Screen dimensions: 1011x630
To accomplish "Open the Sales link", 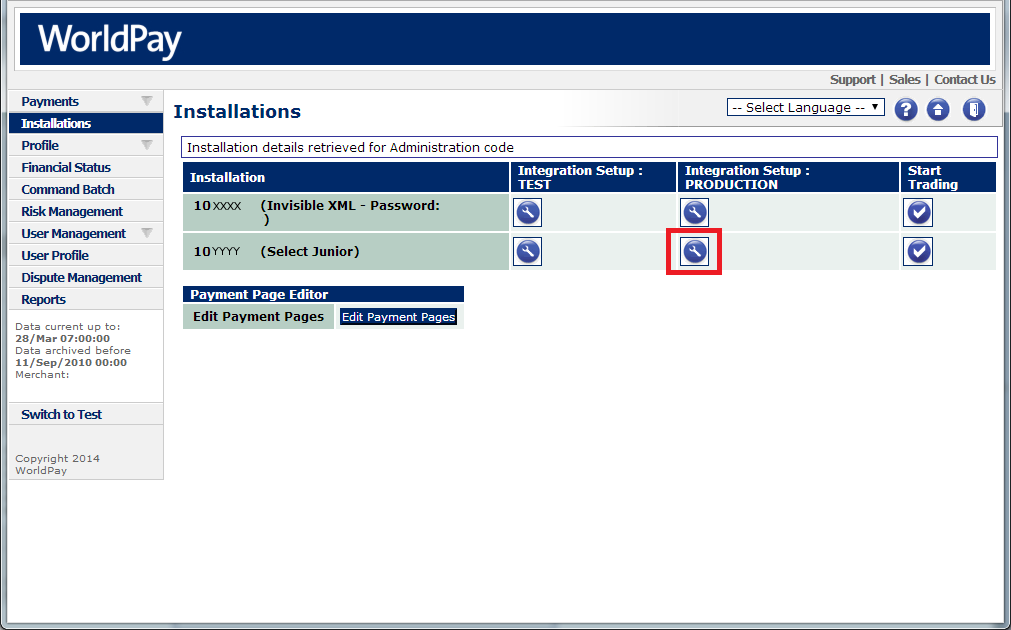I will (905, 79).
